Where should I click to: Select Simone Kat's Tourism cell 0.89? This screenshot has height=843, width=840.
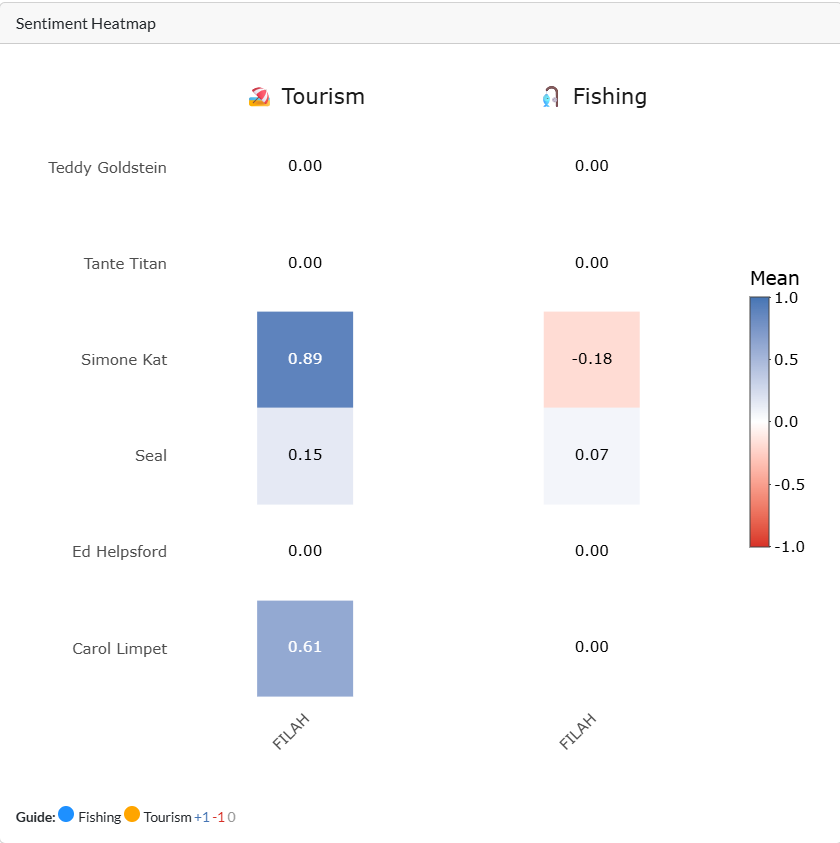pos(305,359)
